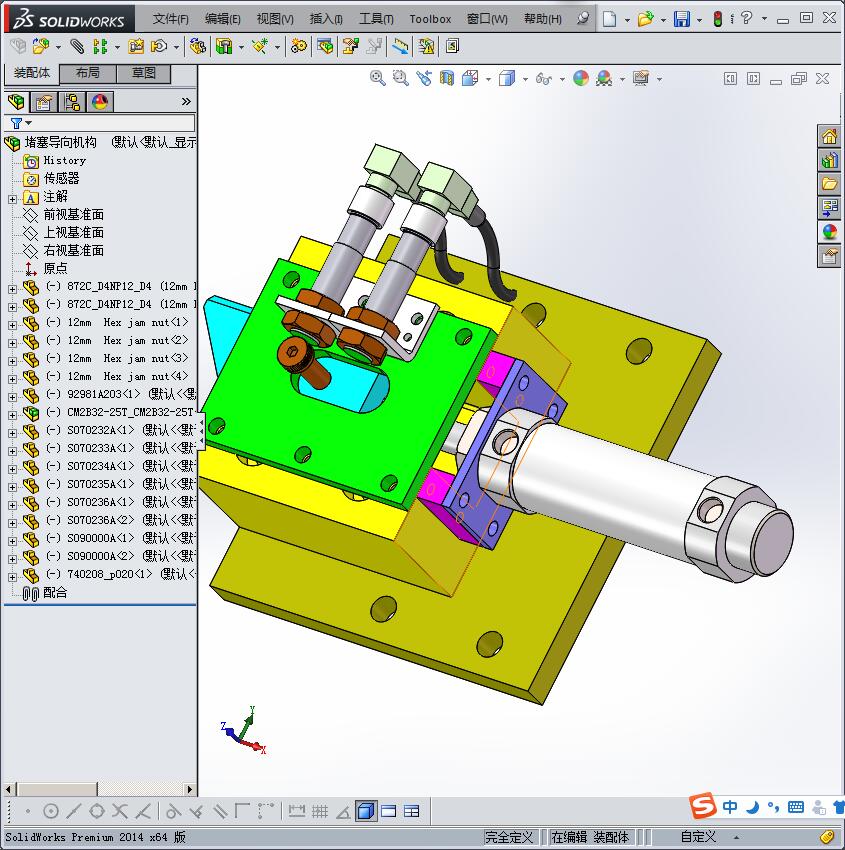Expand the S070232A<1> component node
845x850 pixels.
[12, 433]
